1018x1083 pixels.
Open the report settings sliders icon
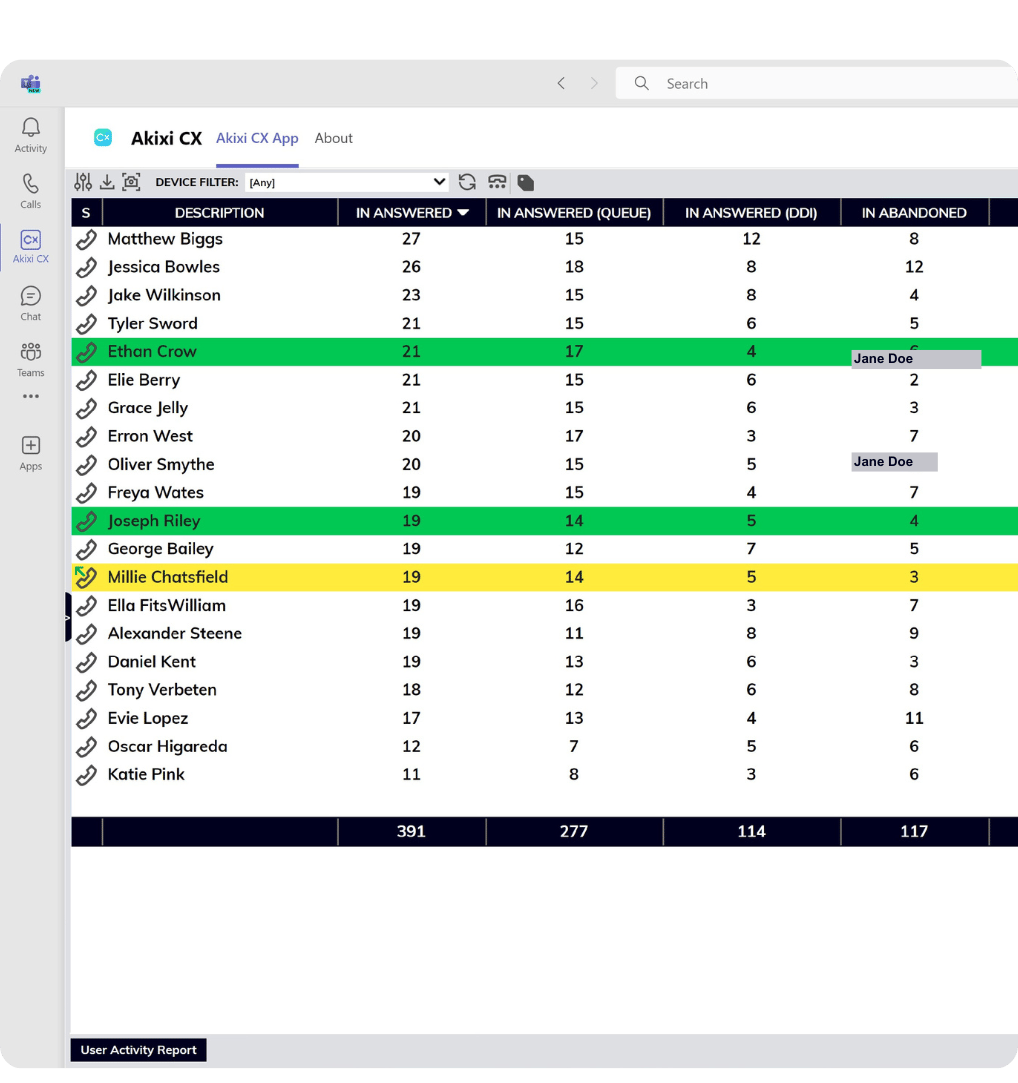tap(83, 182)
